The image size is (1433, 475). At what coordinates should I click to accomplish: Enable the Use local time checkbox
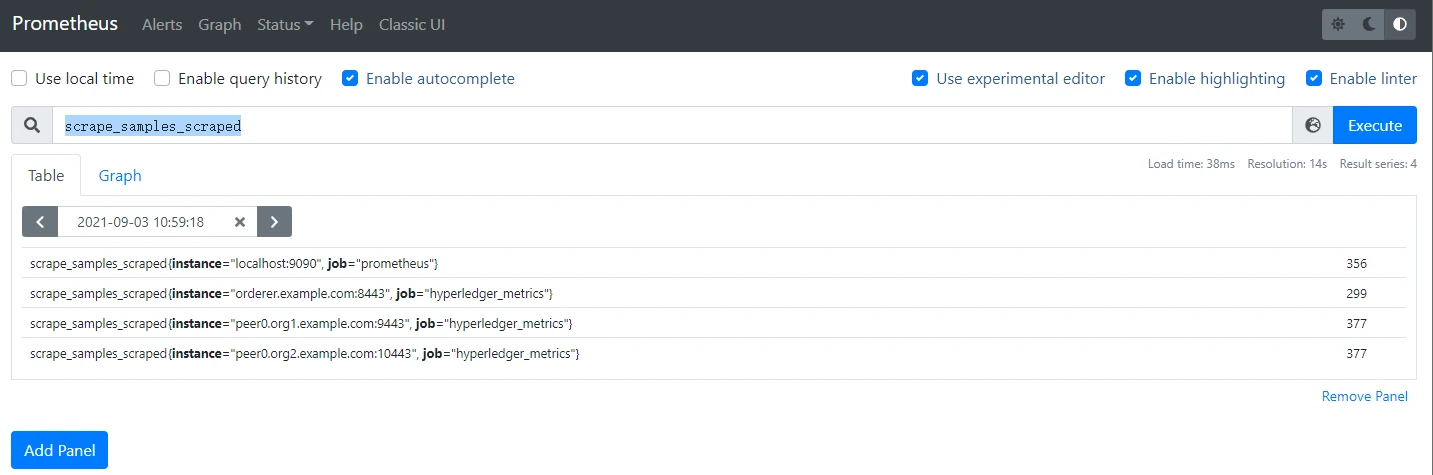[x=19, y=79]
